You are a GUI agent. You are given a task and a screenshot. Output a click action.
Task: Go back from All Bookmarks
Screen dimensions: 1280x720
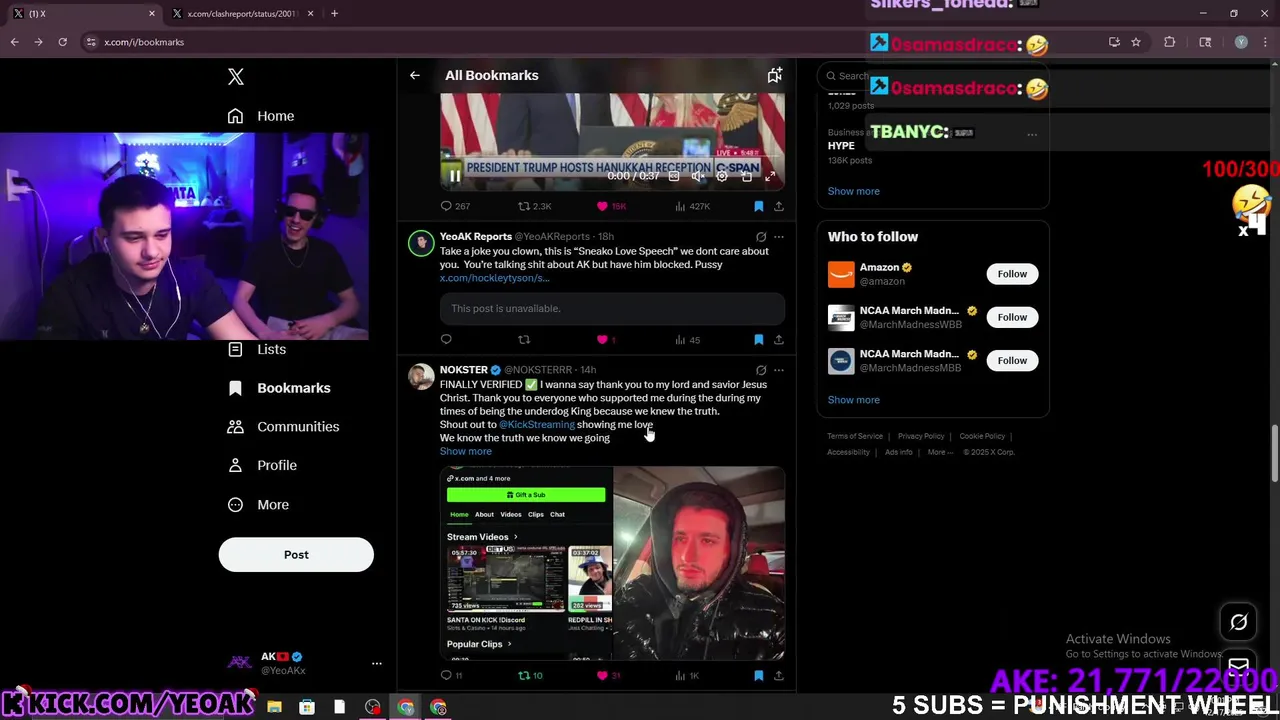pyautogui.click(x=415, y=75)
